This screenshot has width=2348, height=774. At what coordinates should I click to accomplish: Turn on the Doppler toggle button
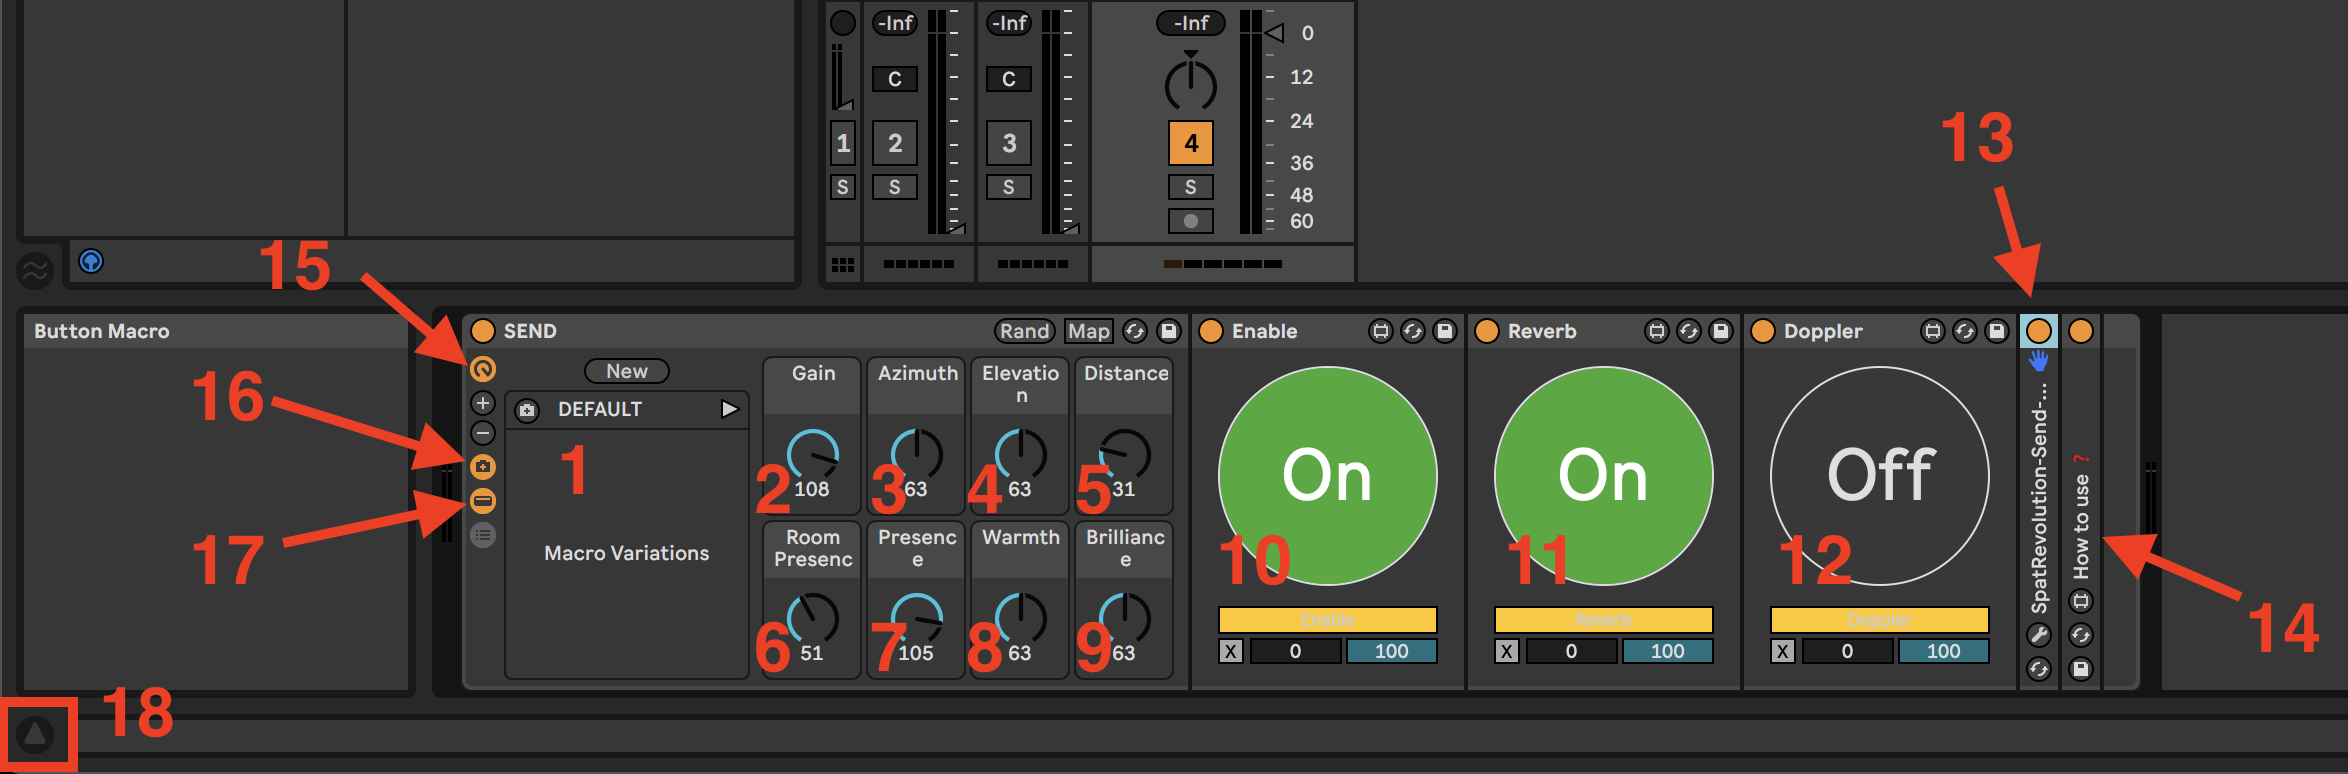point(1879,475)
